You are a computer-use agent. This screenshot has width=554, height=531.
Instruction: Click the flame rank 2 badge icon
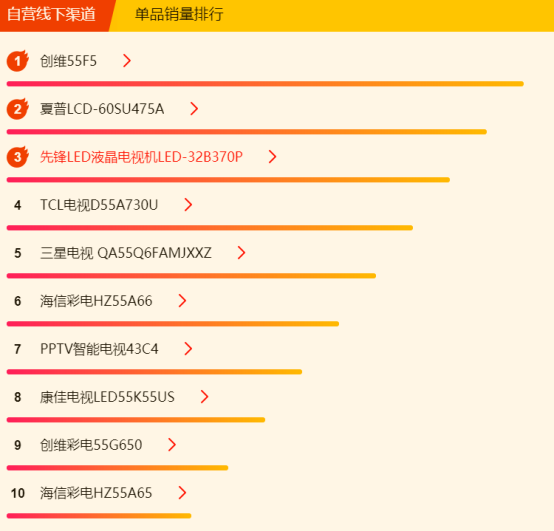(18, 109)
